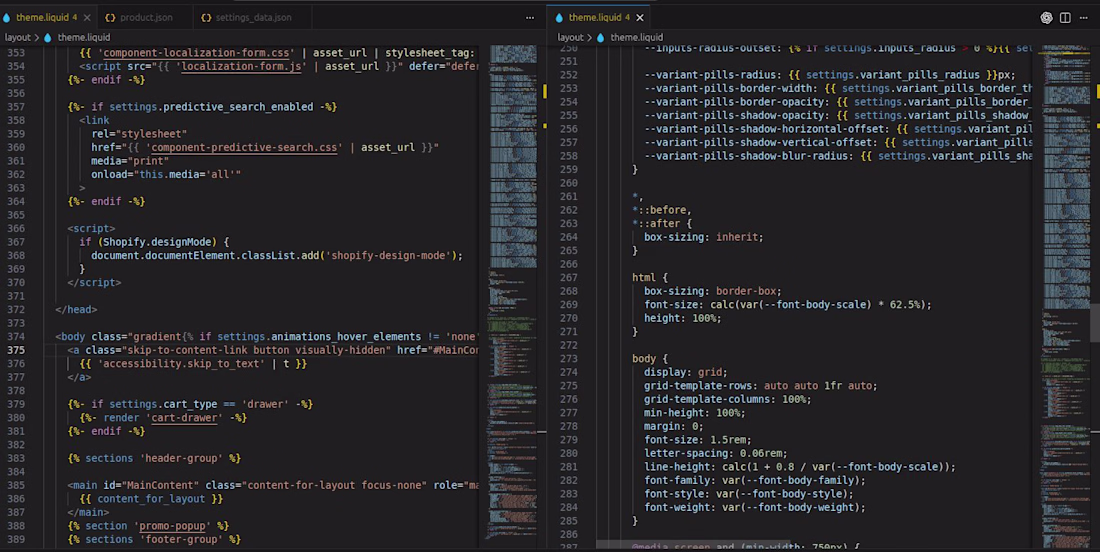1100x552 pixels.
Task: Switch to the settings_data.json tab
Action: (253, 17)
